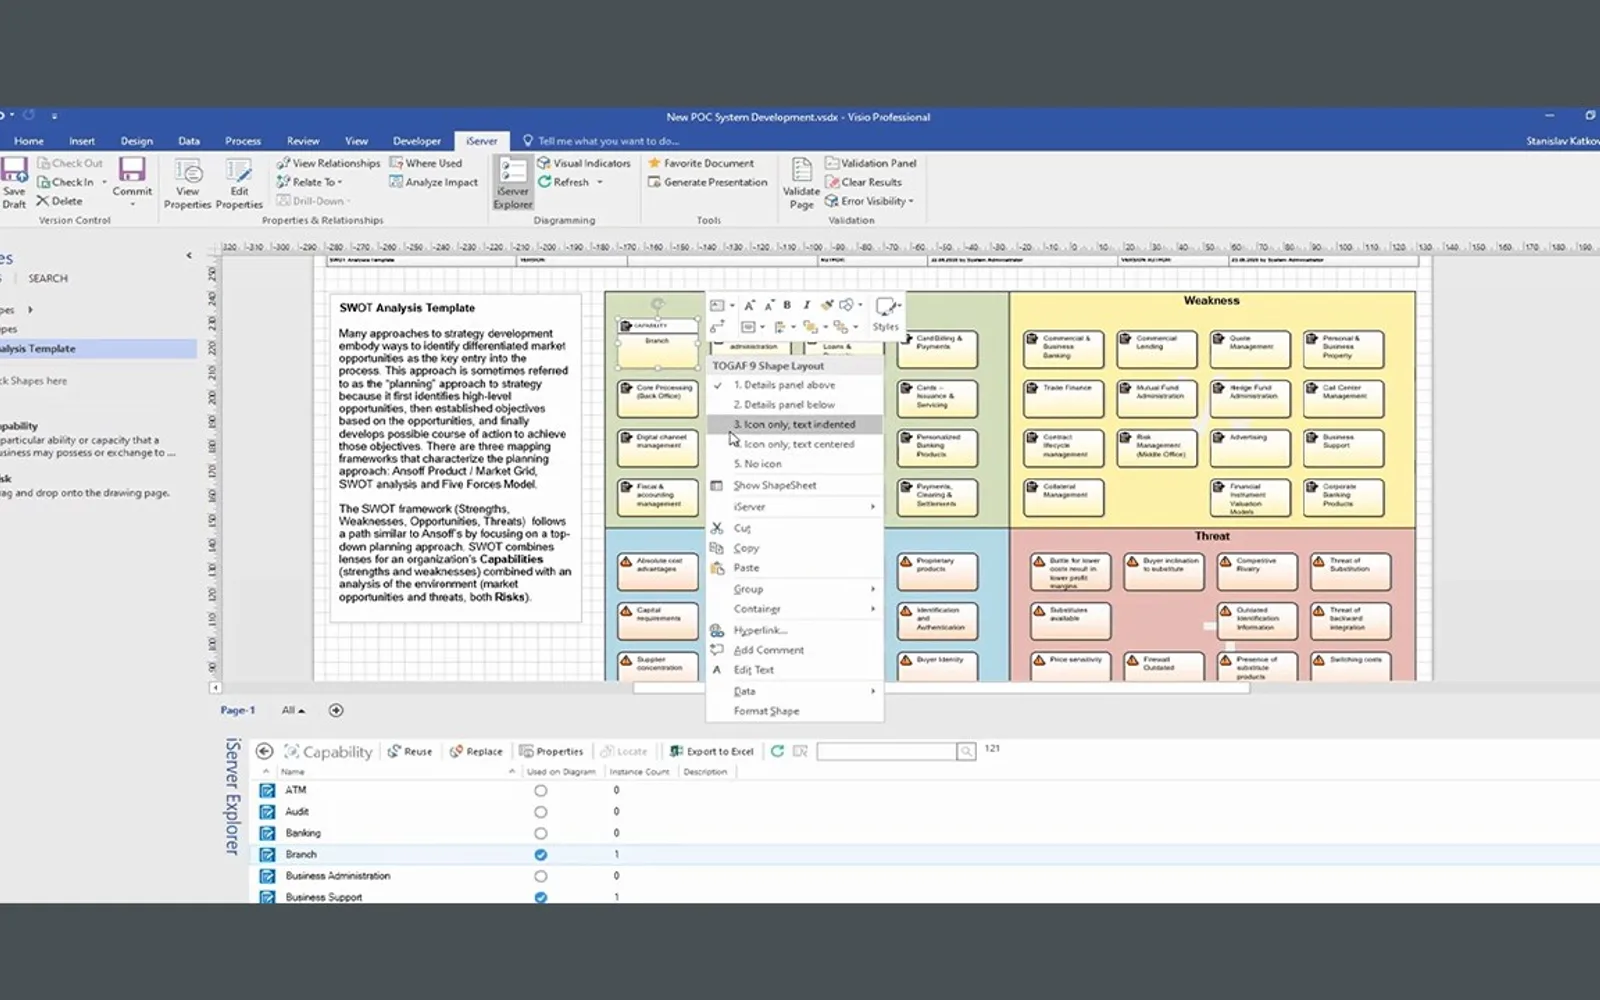The height and width of the screenshot is (1000, 1600).
Task: Click the Replace button
Action: pos(476,751)
